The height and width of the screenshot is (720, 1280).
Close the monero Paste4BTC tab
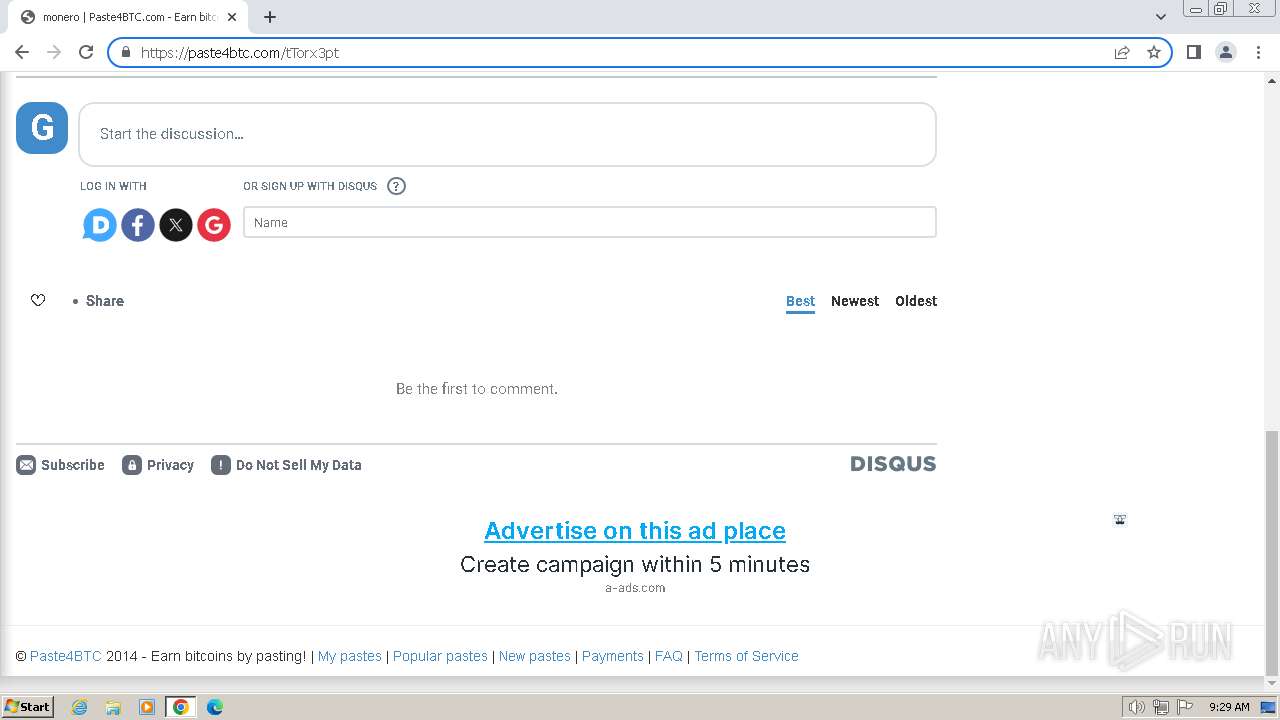(x=232, y=17)
